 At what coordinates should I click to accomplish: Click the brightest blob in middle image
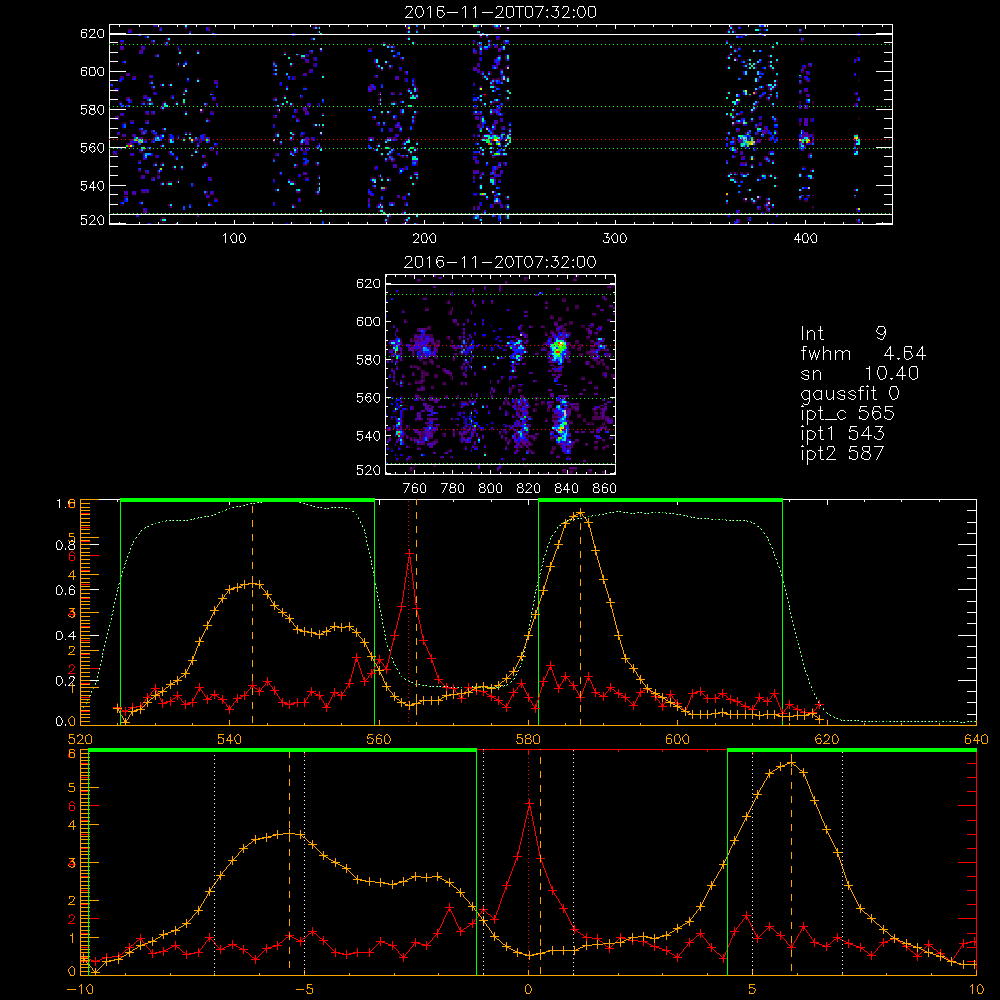pos(559,349)
